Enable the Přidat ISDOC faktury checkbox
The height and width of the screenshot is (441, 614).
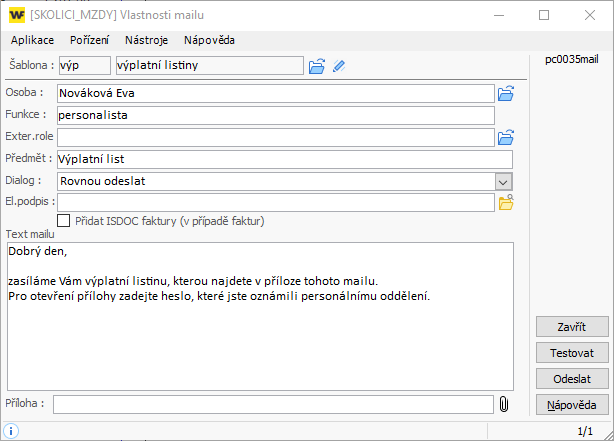(x=64, y=221)
